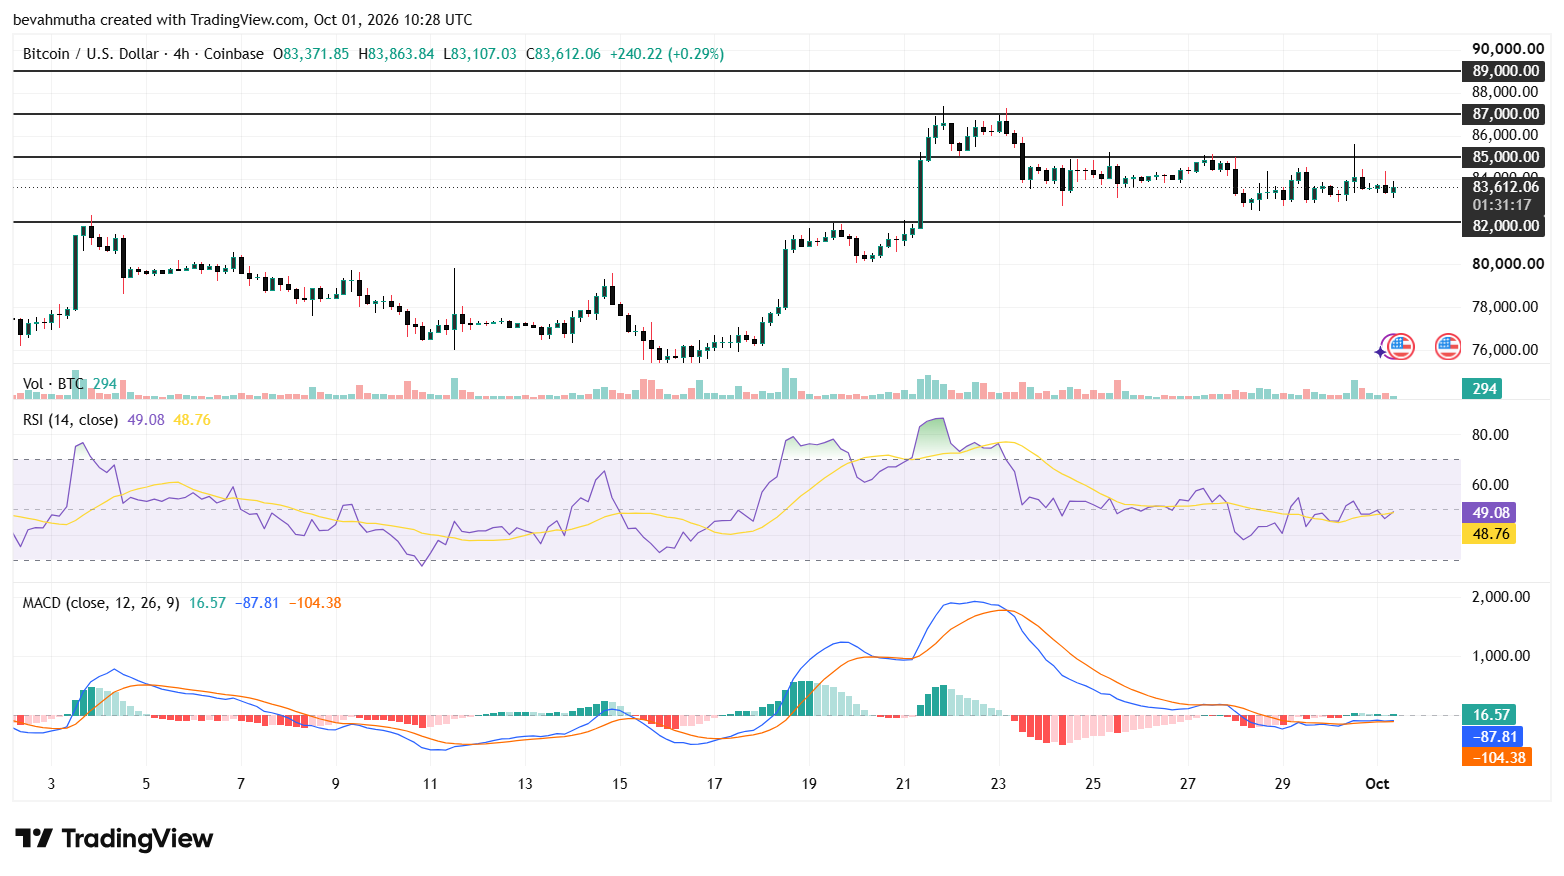The width and height of the screenshot is (1564, 876).
Task: Click the 2,000.00 label on the MACD scale
Action: coord(1501,597)
